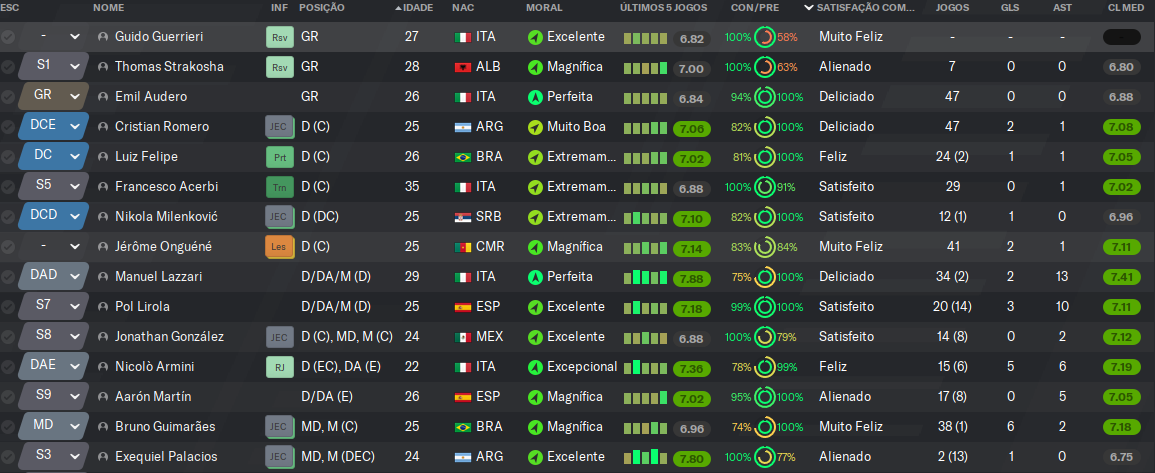Toggle the selection checkmark for Pol Lirola
This screenshot has width=1155, height=473.
point(8,306)
